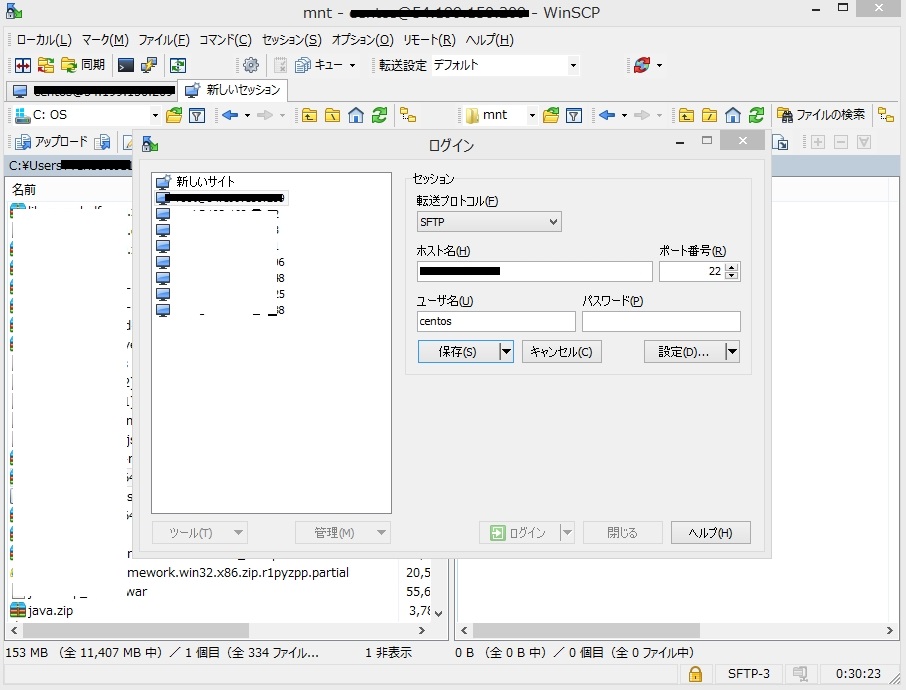The width and height of the screenshot is (906, 690).
Task: Open the セッション(S) menu
Action: click(292, 40)
